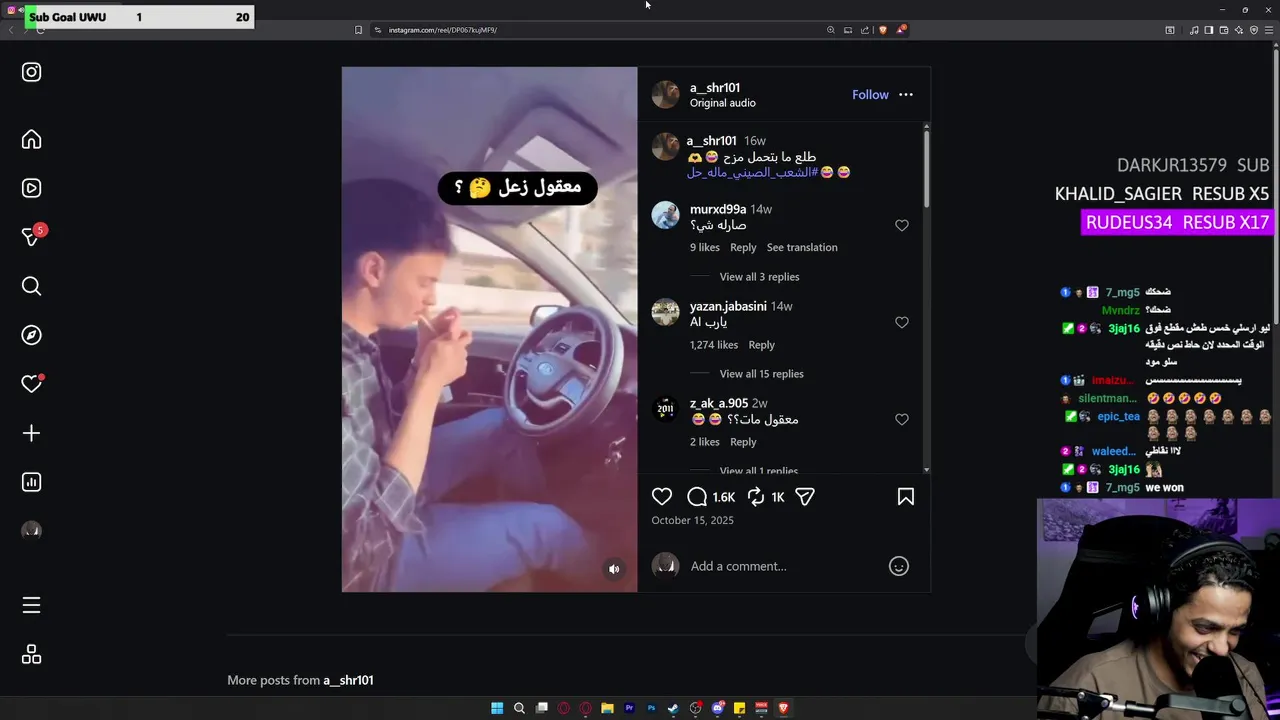Click the Create plus icon

coord(31,433)
